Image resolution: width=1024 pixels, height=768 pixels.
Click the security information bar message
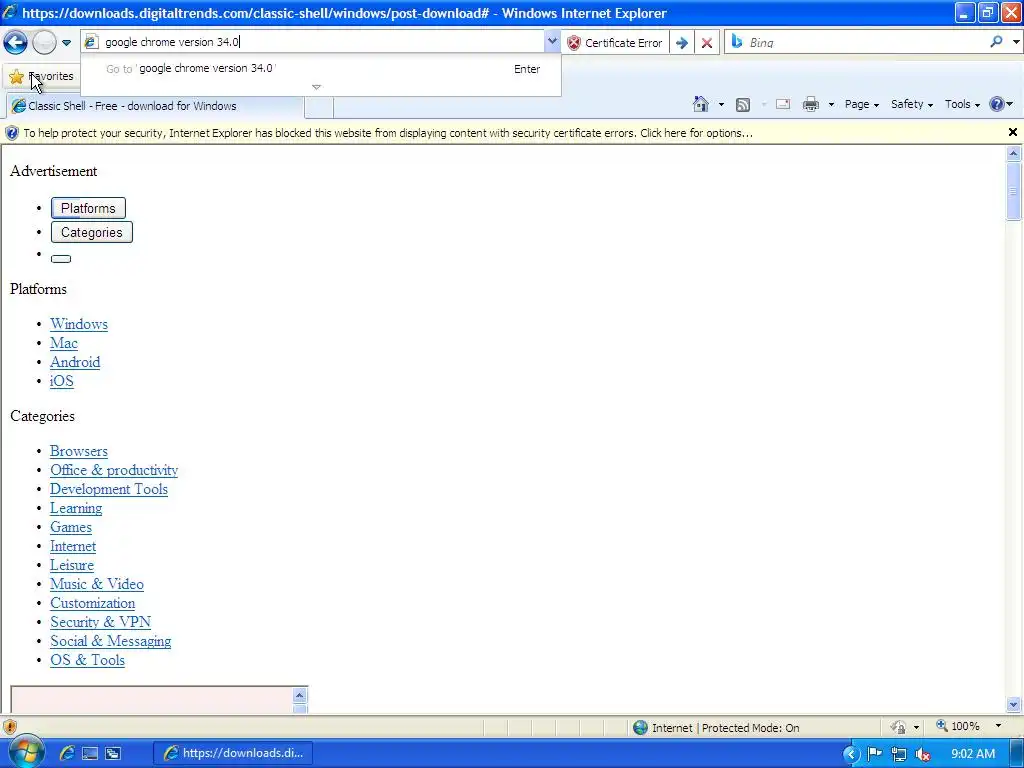pos(388,133)
